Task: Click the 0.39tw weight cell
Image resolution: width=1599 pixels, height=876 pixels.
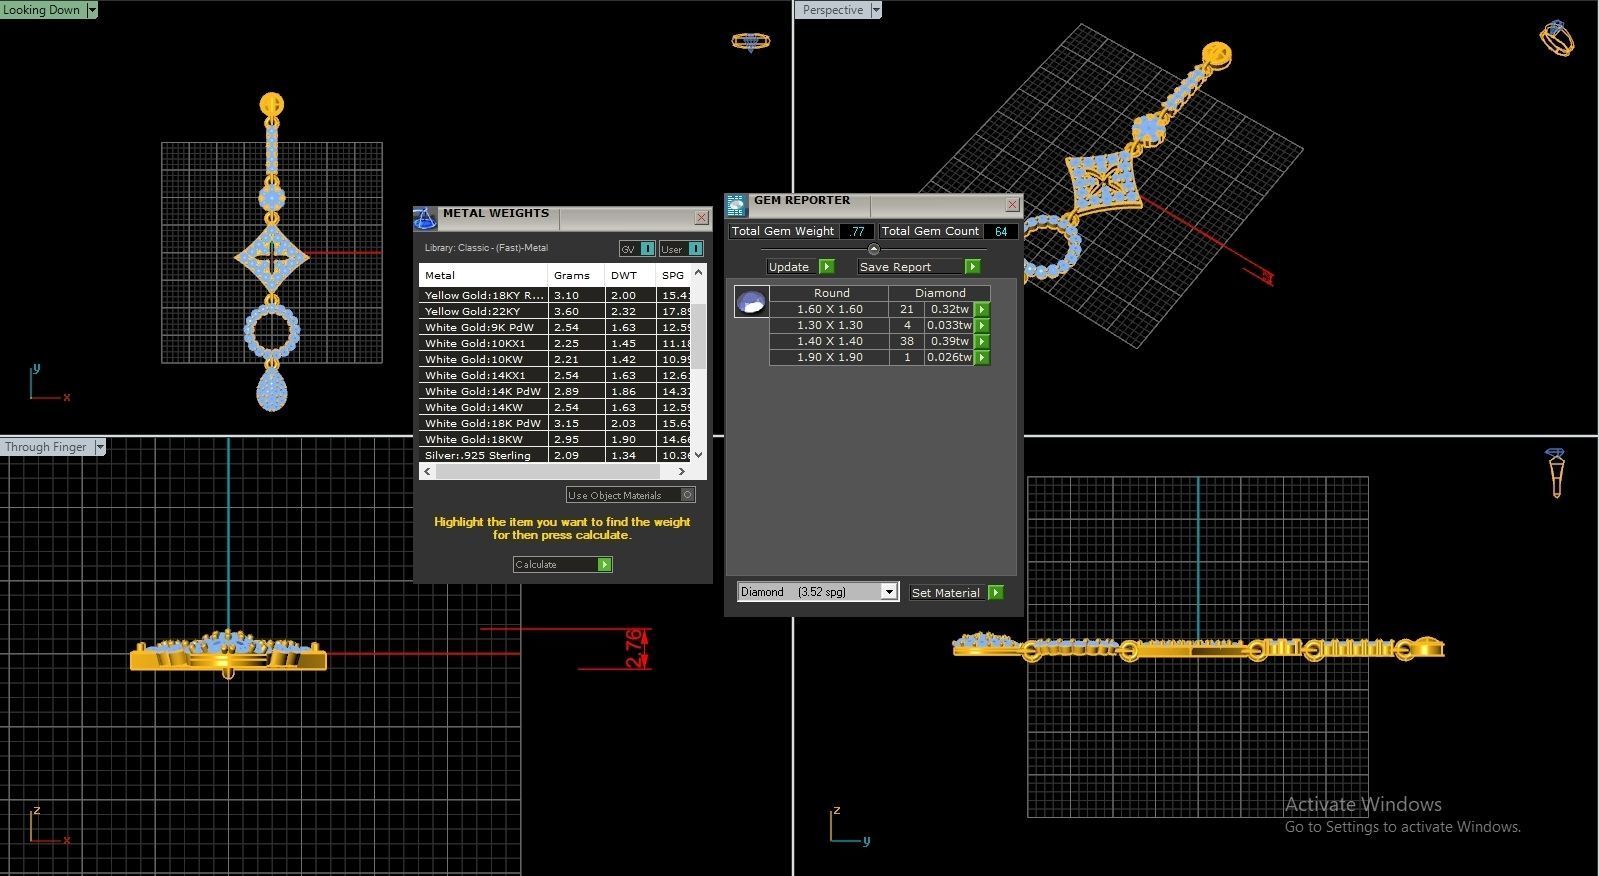Action: pos(949,341)
